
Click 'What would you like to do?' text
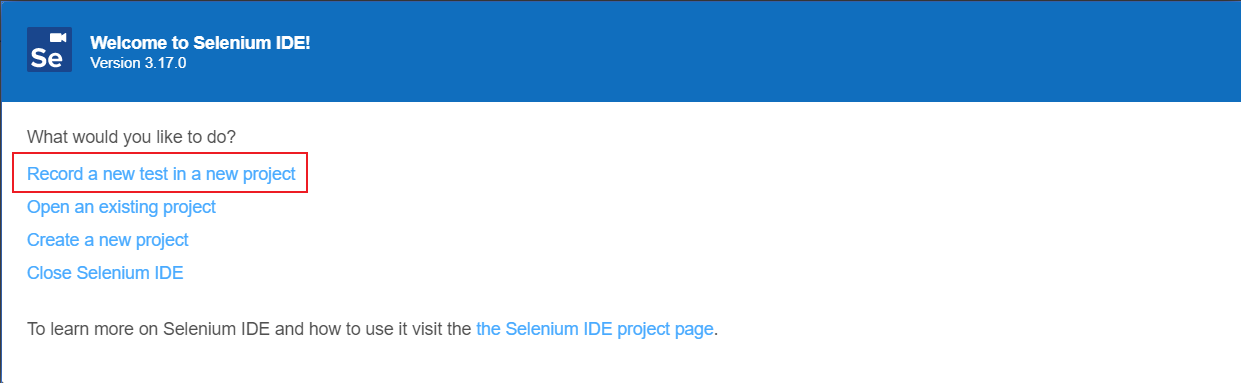(x=138, y=136)
